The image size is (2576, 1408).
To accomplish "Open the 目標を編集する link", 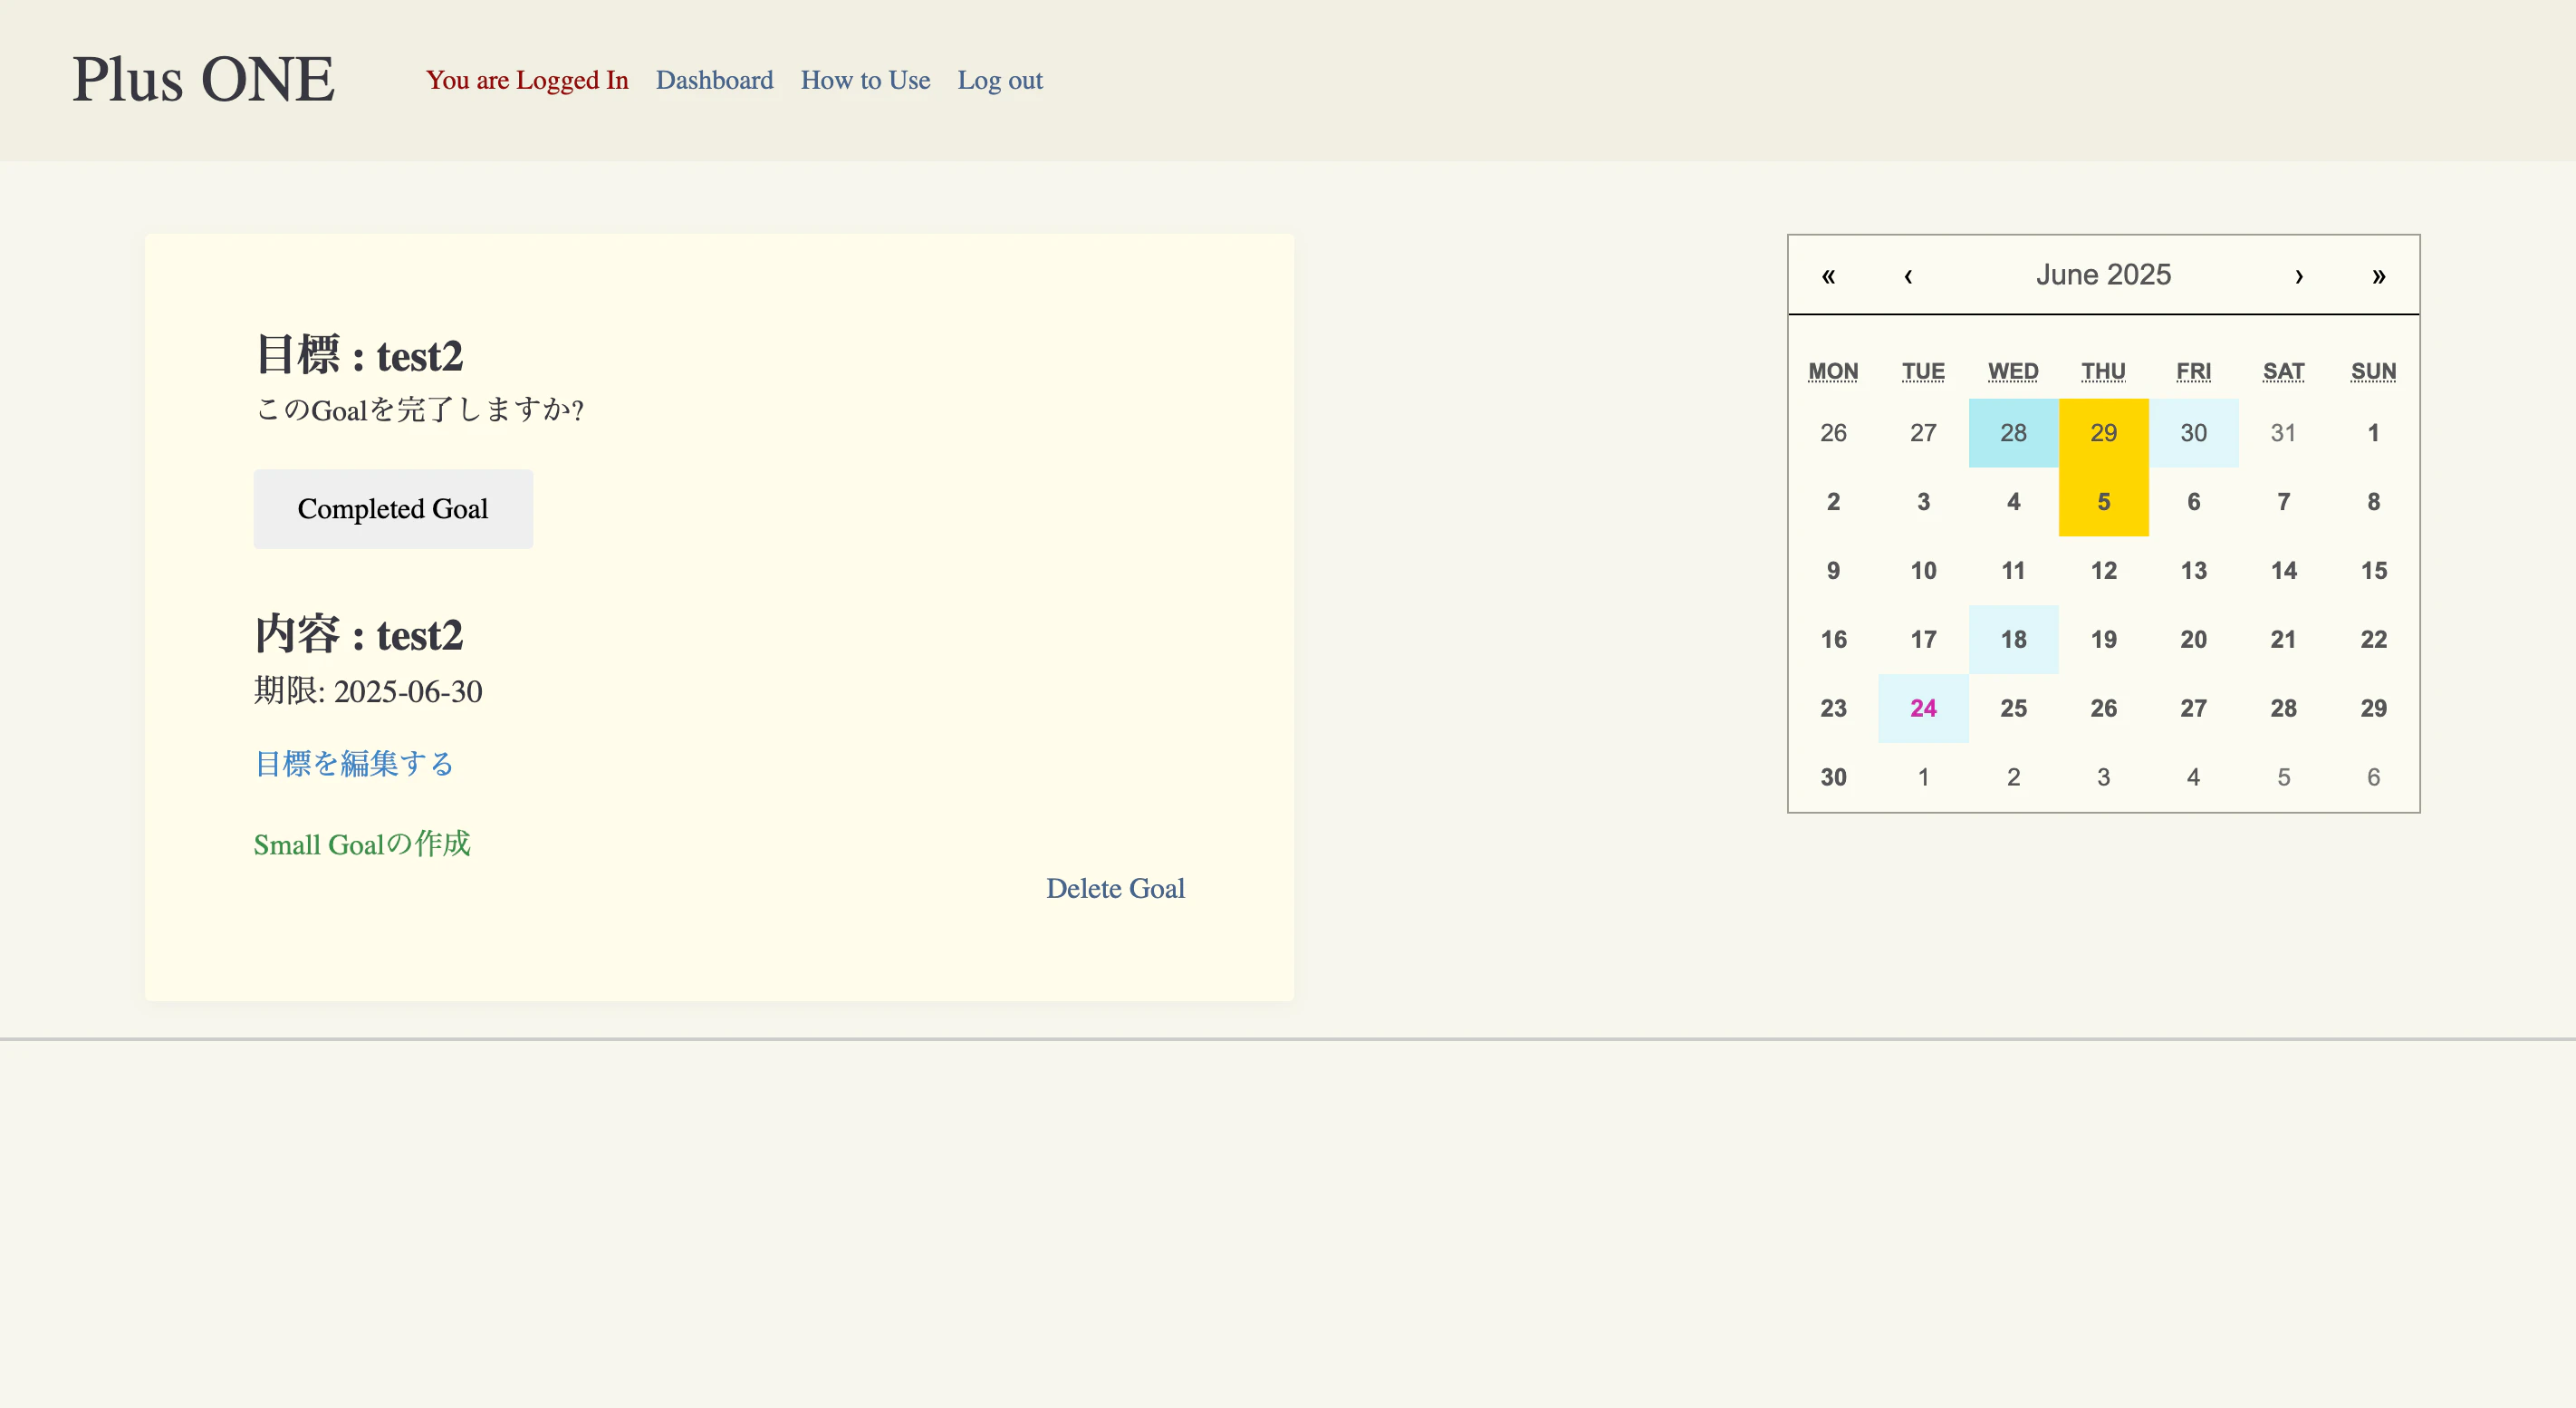I will point(354,763).
